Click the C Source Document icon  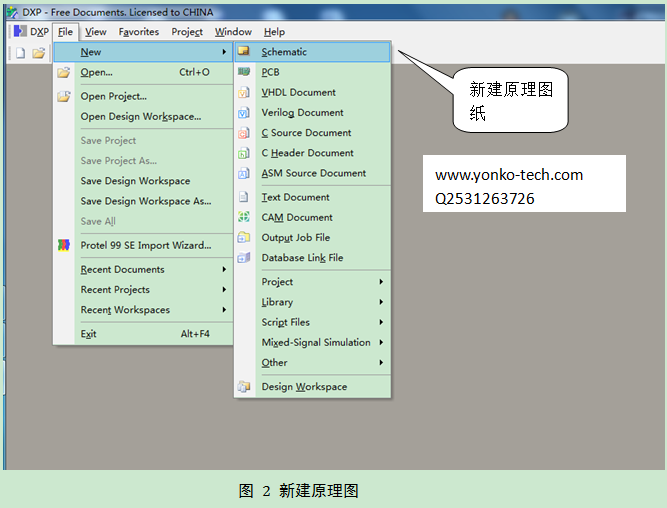pos(243,133)
